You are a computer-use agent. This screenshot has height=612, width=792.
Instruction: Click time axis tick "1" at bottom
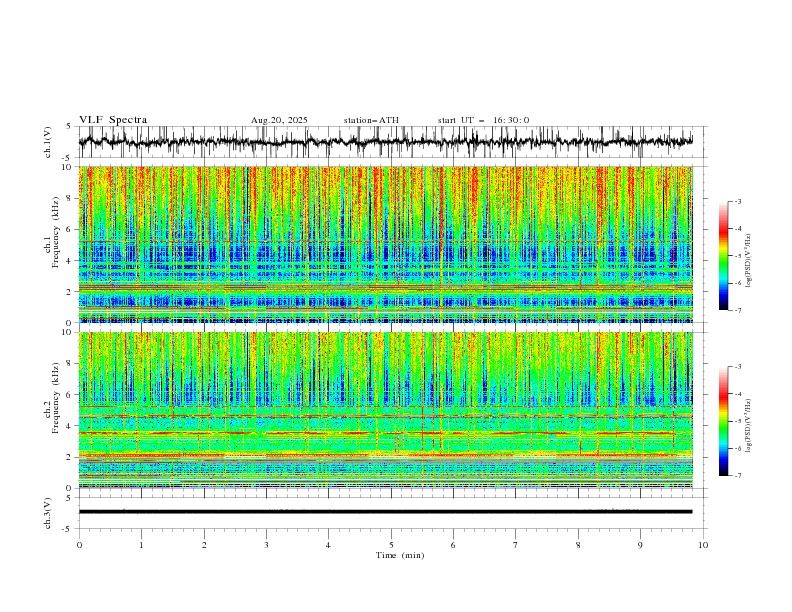(x=141, y=545)
